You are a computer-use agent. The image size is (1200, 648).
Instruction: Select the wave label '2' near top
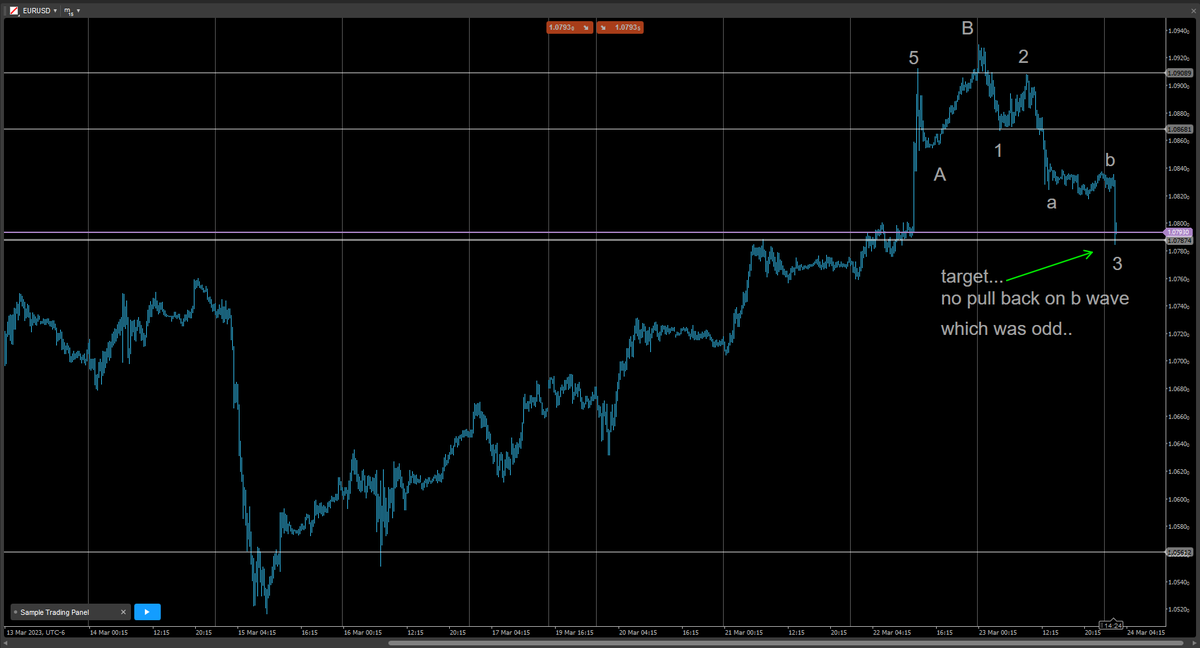(x=1023, y=57)
